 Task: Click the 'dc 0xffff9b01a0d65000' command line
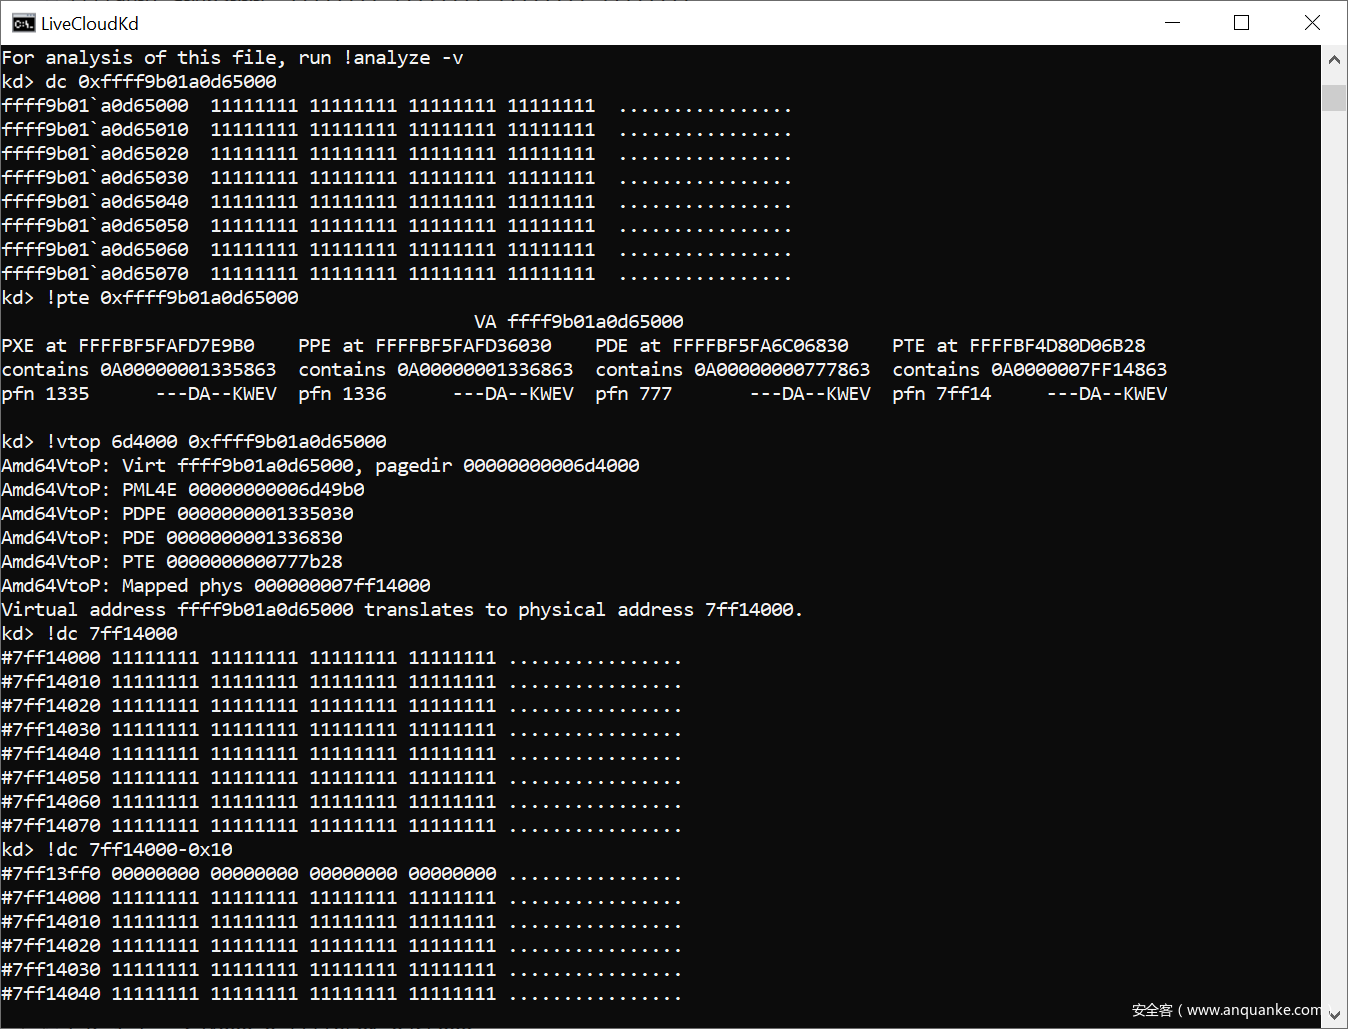(160, 82)
